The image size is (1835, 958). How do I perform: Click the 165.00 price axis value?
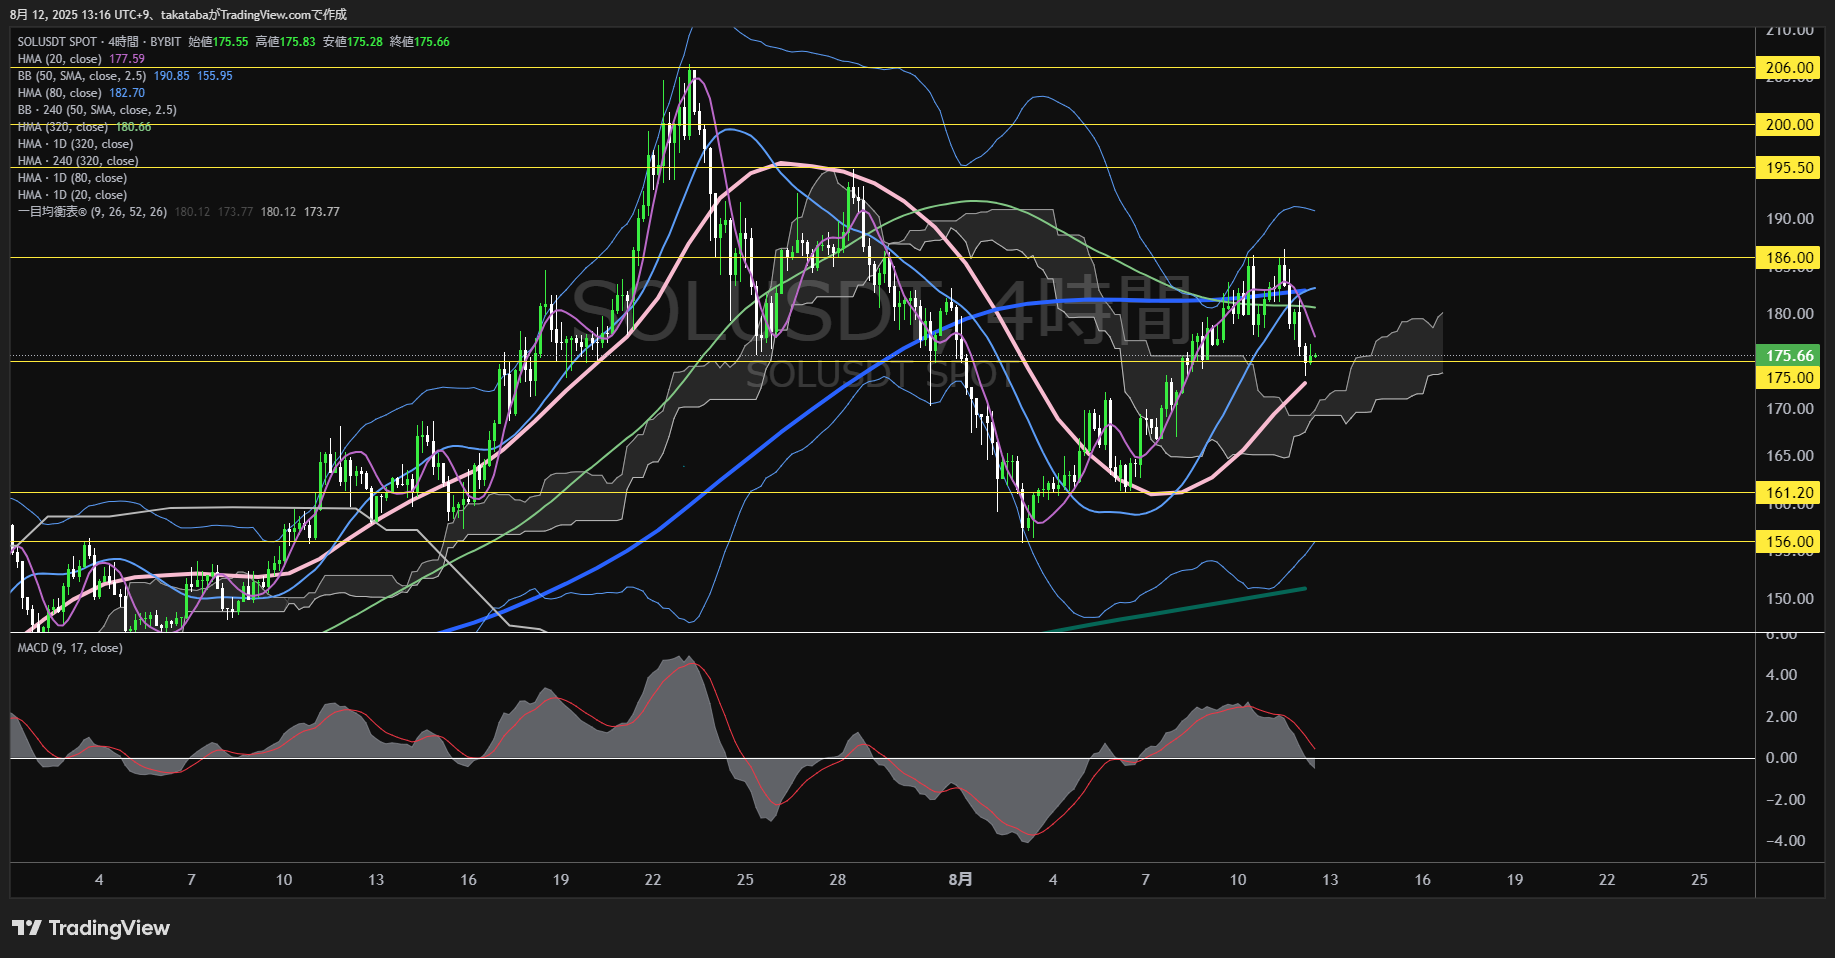[x=1789, y=456]
